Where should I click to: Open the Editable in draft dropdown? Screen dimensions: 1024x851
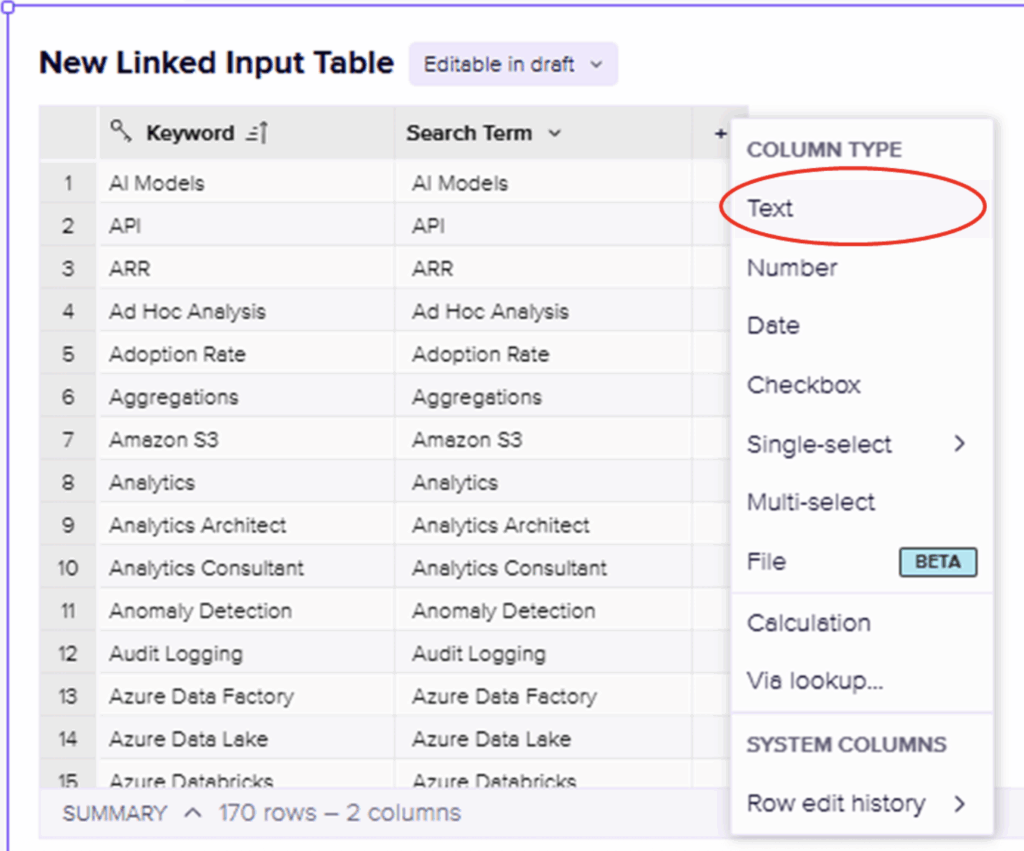click(513, 64)
